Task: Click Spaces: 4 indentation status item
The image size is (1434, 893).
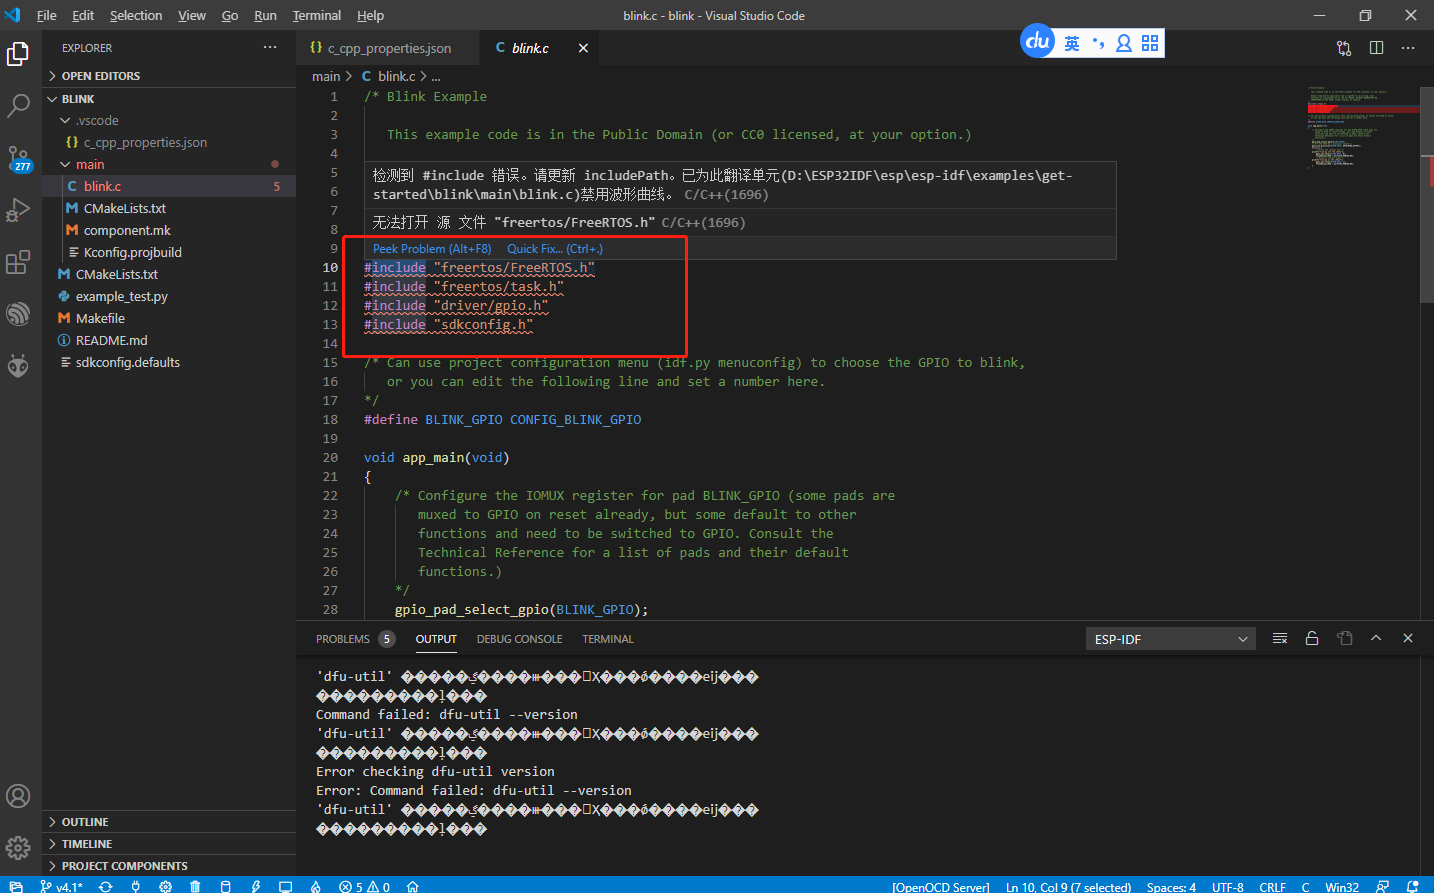Action: 1171,887
